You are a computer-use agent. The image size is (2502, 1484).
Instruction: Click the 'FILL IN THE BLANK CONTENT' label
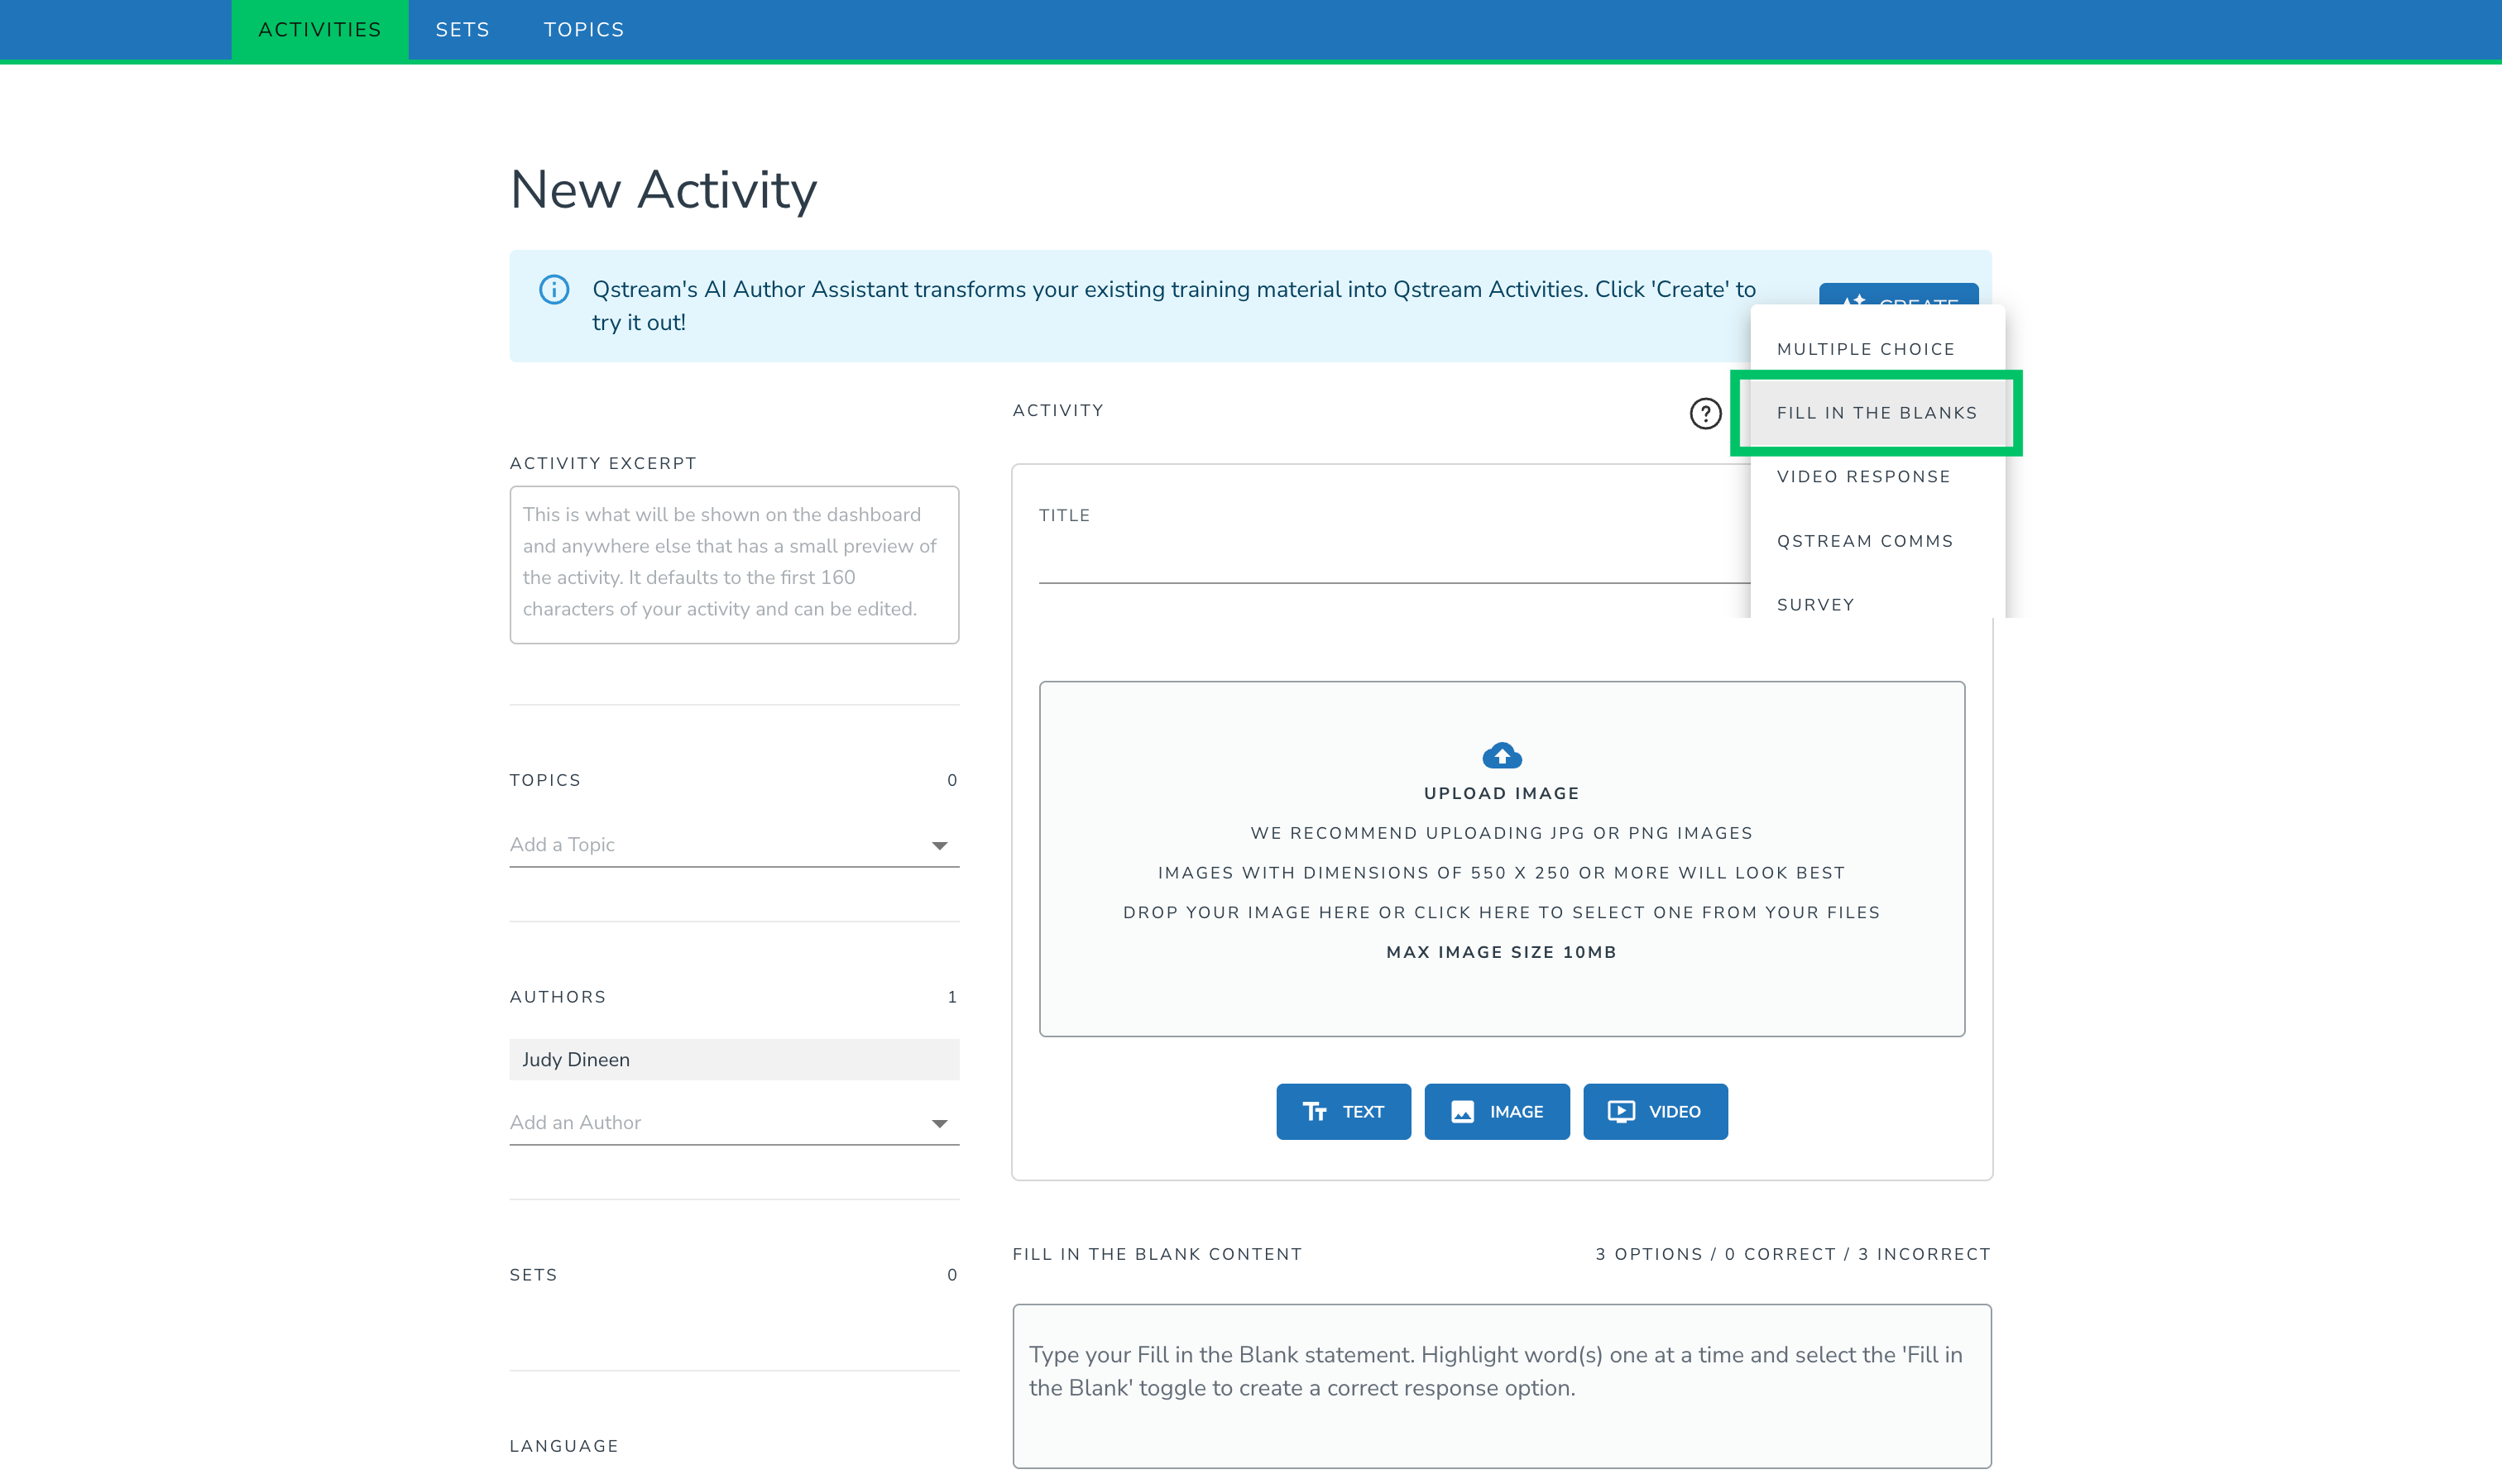click(1157, 1254)
